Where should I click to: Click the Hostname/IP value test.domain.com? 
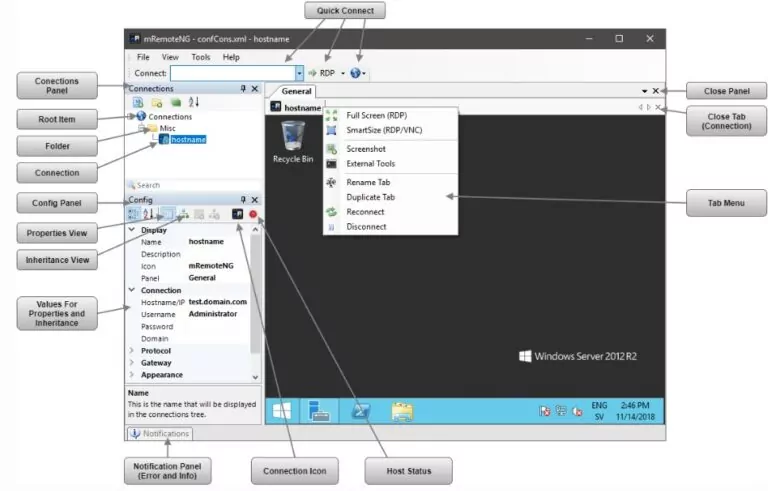click(x=217, y=302)
